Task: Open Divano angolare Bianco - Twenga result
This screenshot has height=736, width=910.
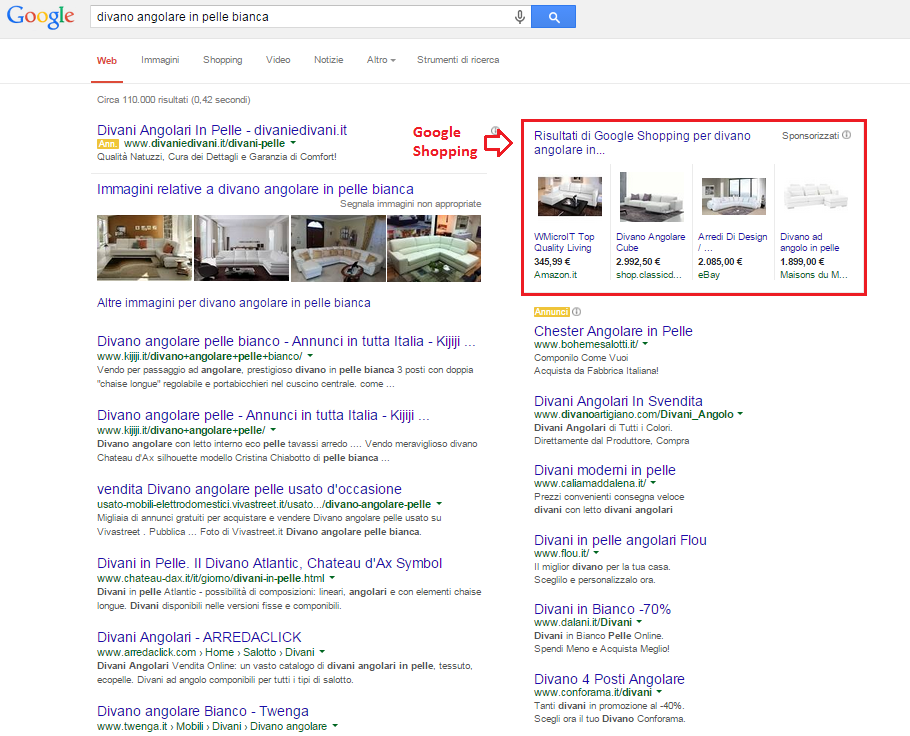Action: pos(203,712)
